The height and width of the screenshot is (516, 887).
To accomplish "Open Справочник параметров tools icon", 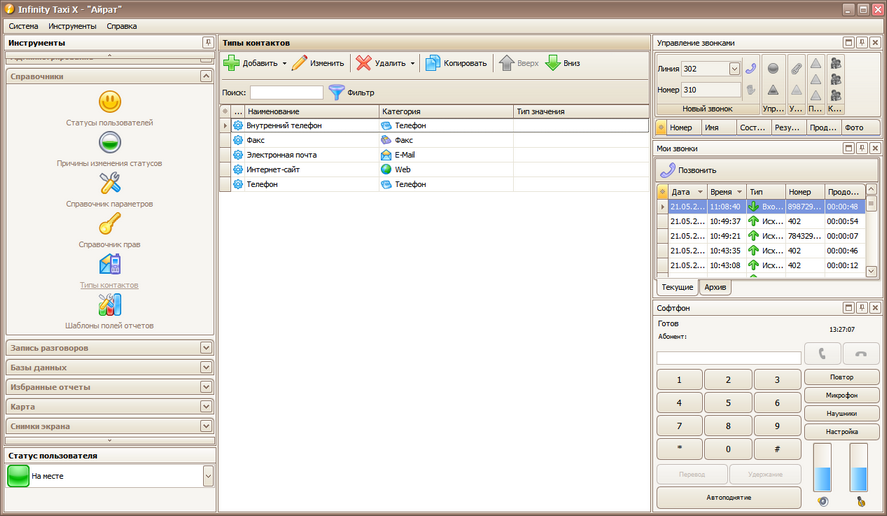I will click(x=110, y=183).
